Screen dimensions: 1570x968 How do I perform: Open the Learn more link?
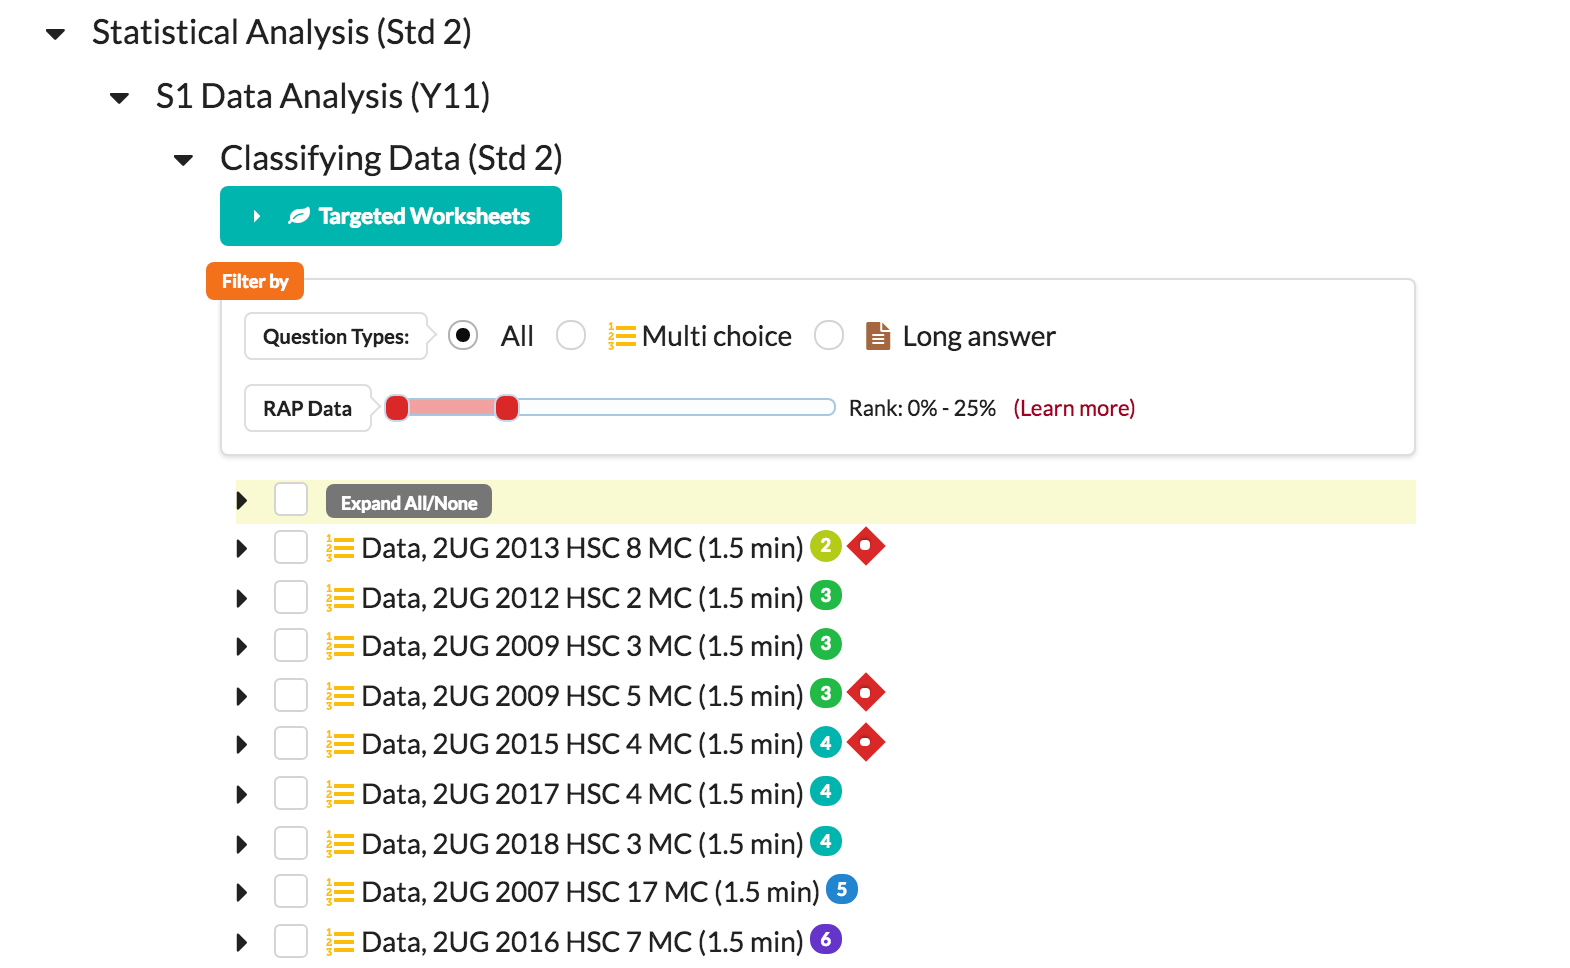(1074, 408)
